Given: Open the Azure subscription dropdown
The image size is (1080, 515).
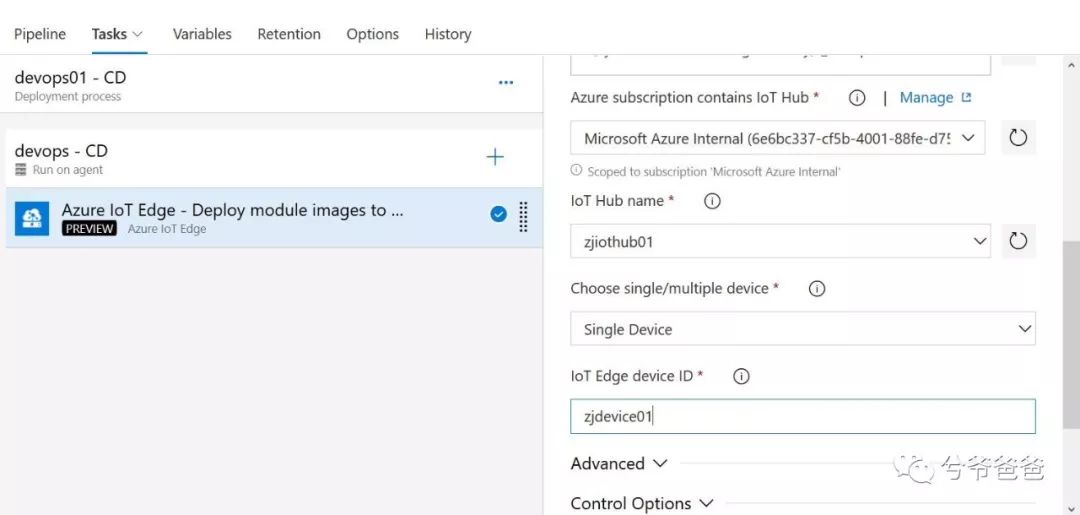Looking at the screenshot, I should [778, 138].
